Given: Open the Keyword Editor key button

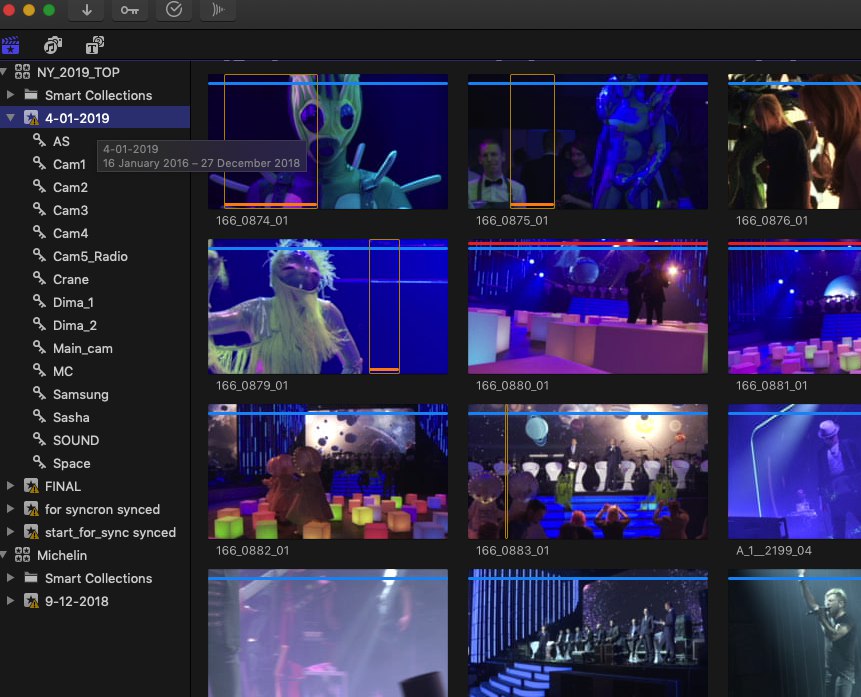Looking at the screenshot, I should tap(130, 10).
